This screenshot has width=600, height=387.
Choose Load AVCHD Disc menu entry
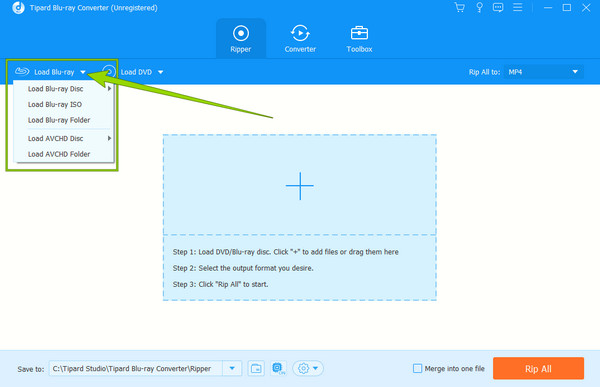pyautogui.click(x=64, y=139)
